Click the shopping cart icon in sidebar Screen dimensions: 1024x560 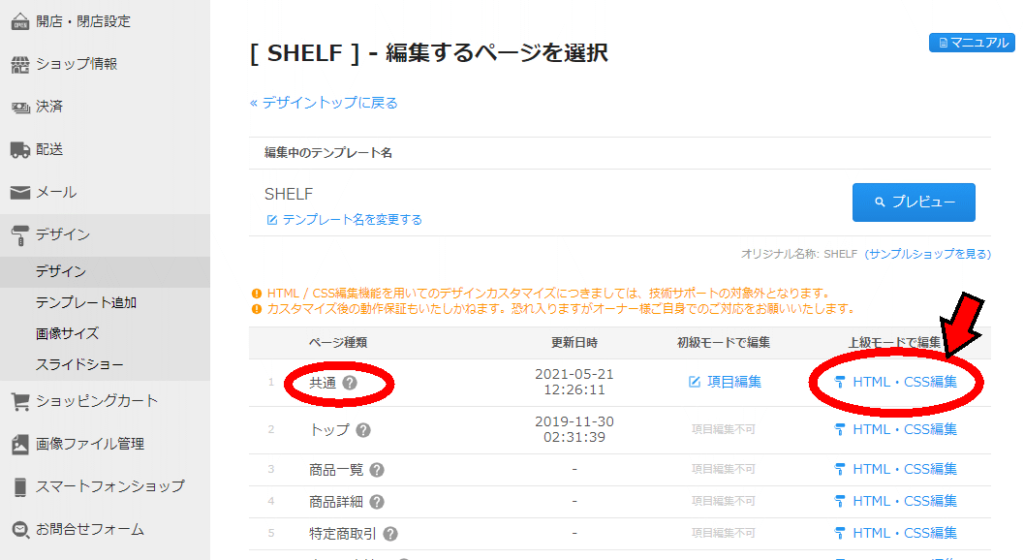point(20,401)
